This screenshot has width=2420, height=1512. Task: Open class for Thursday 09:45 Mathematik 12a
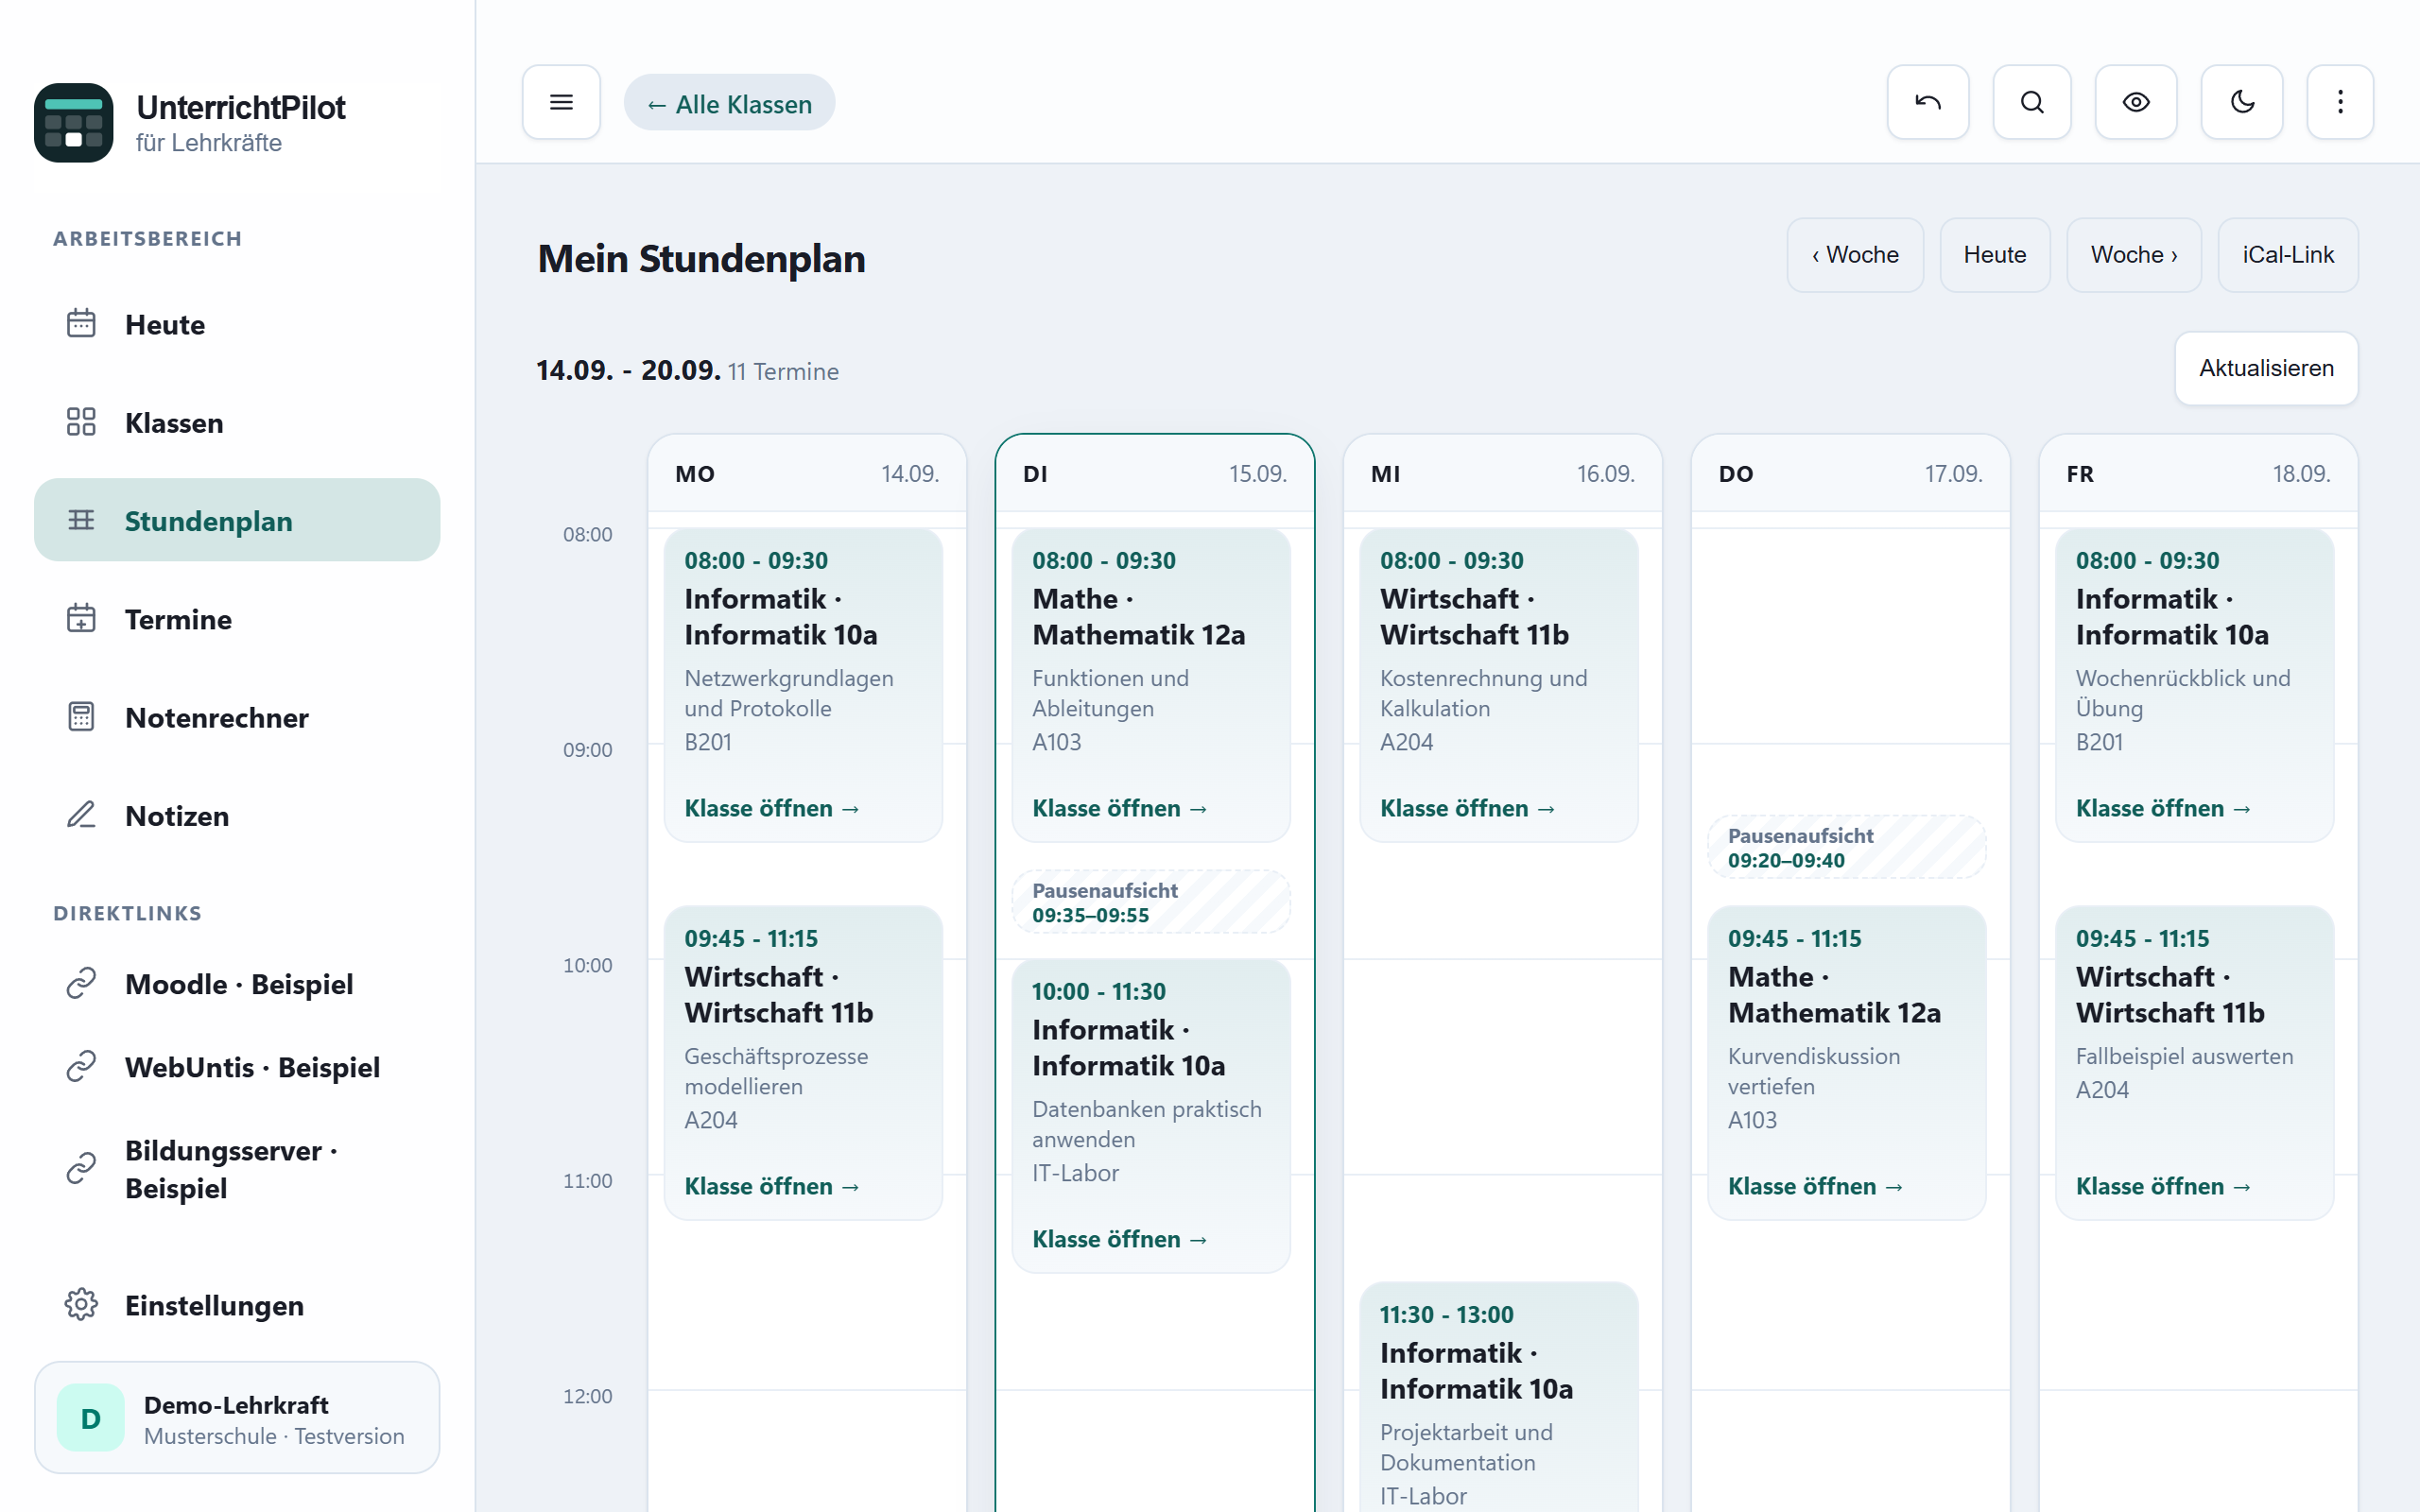pyautogui.click(x=1815, y=1186)
